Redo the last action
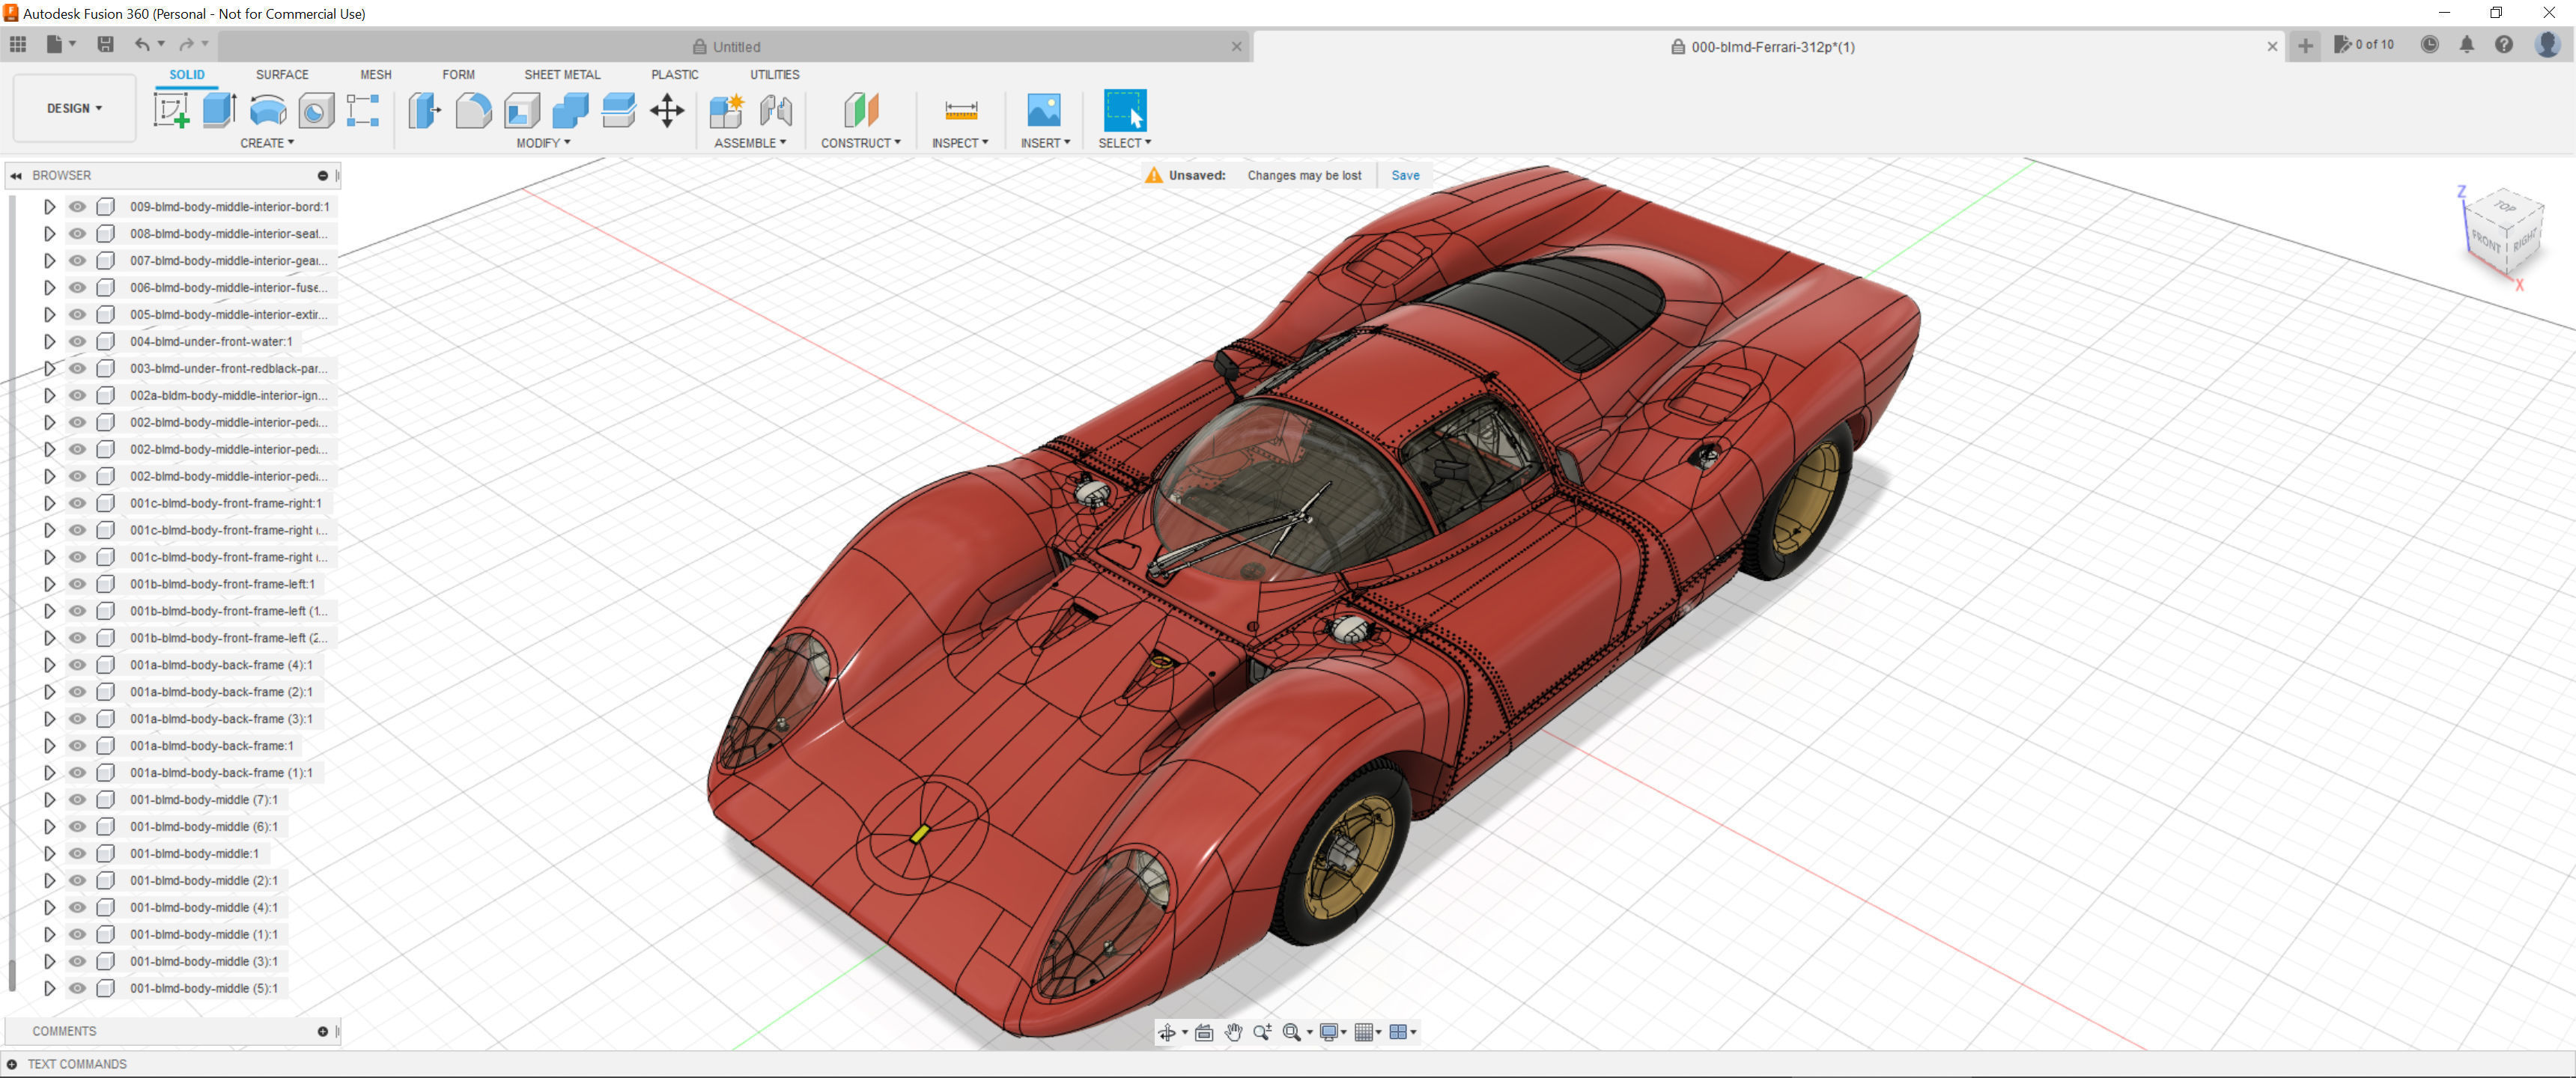The image size is (2576, 1078). [186, 44]
